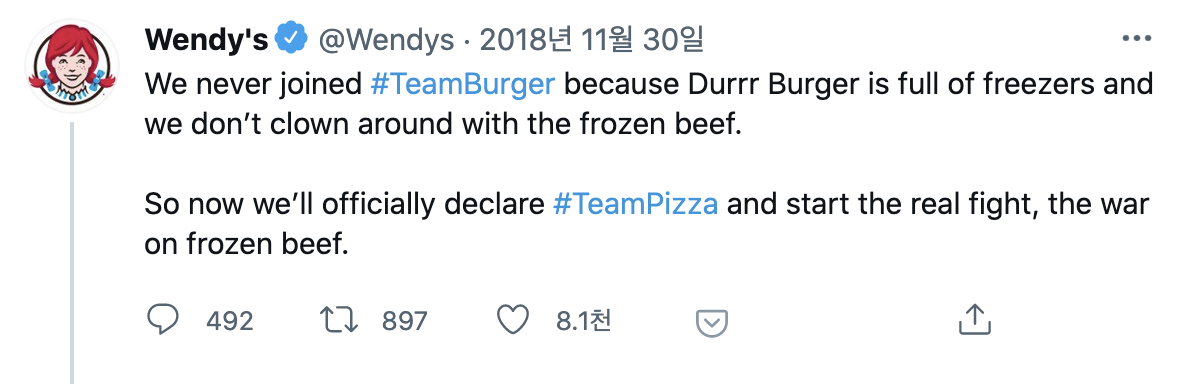Click the reply speech bubble icon
Image resolution: width=1184 pixels, height=384 pixels.
click(162, 321)
